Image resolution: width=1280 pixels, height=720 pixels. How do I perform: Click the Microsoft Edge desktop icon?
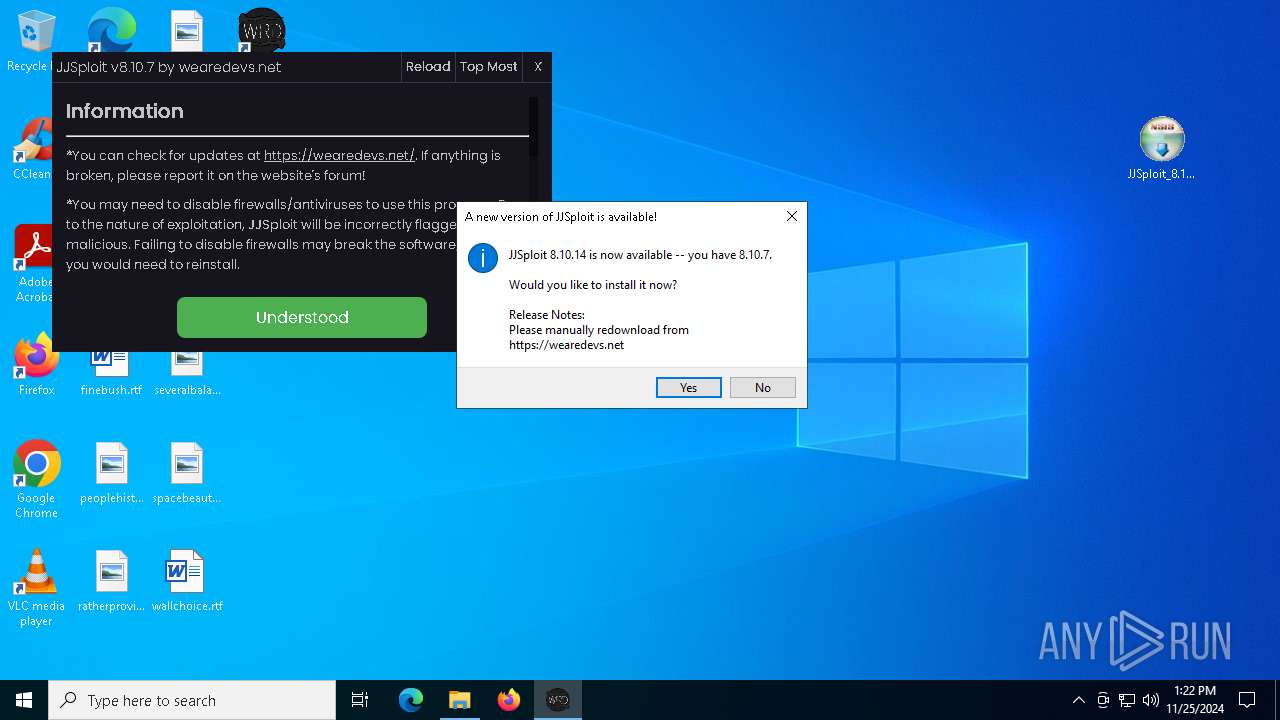coord(111,30)
